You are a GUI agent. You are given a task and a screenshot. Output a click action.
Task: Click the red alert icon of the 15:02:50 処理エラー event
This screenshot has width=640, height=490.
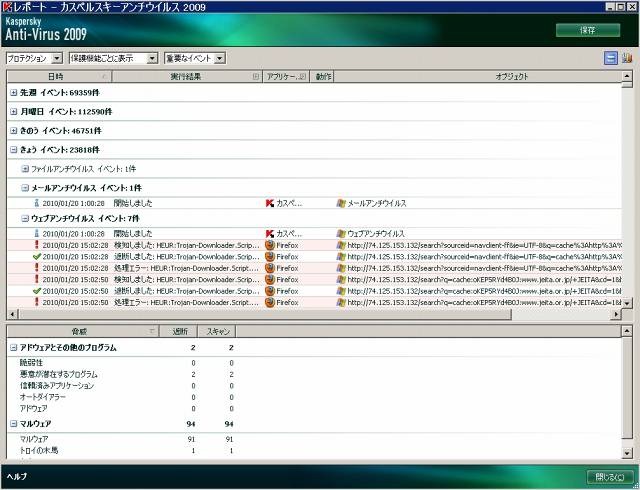(37, 302)
